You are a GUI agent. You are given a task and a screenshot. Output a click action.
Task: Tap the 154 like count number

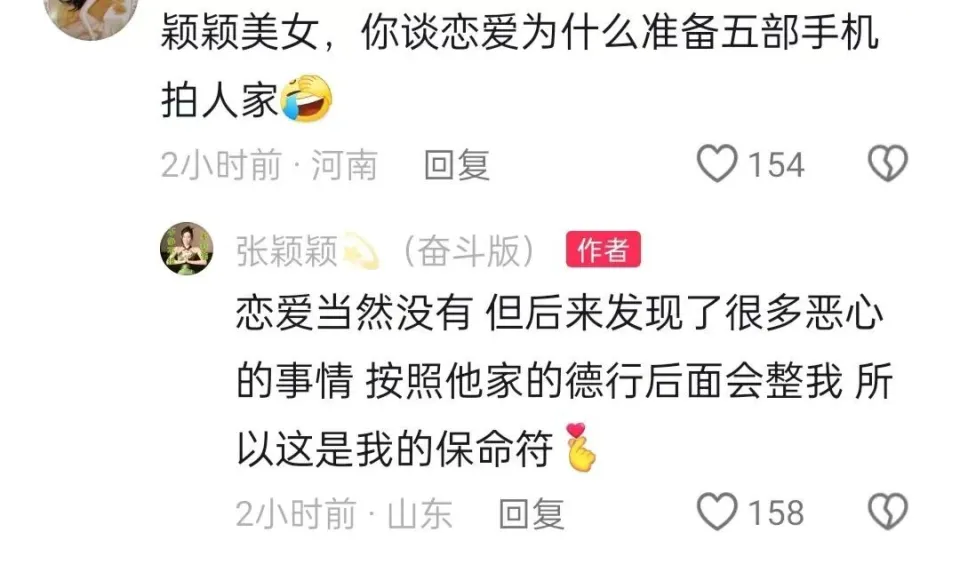(x=776, y=165)
